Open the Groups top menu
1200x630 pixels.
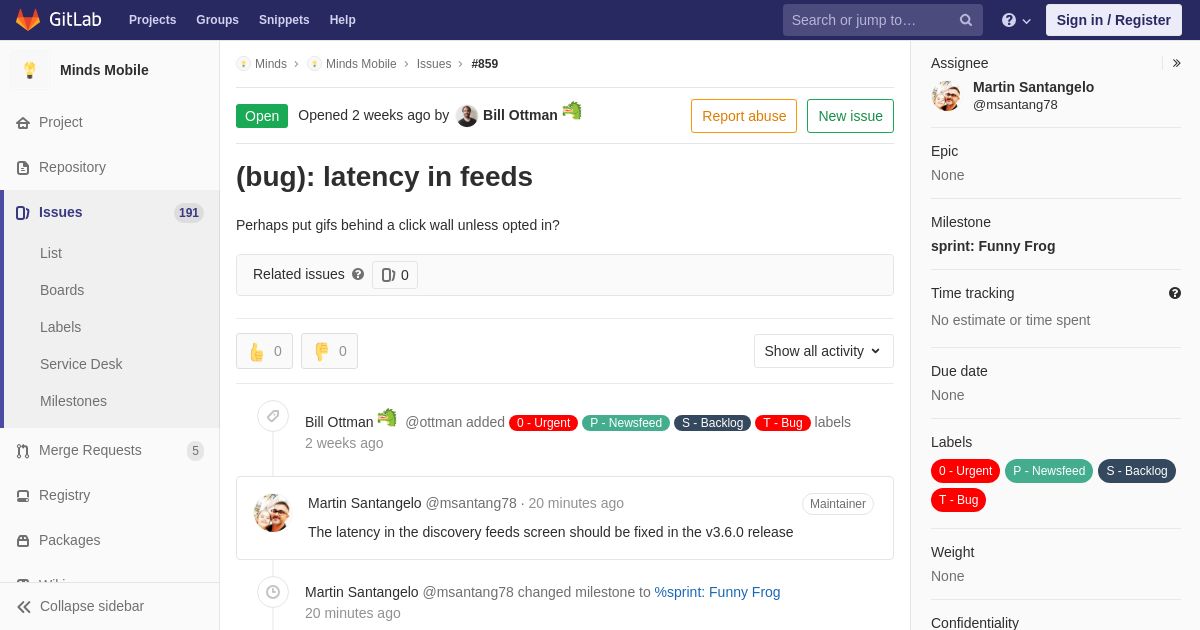[217, 20]
